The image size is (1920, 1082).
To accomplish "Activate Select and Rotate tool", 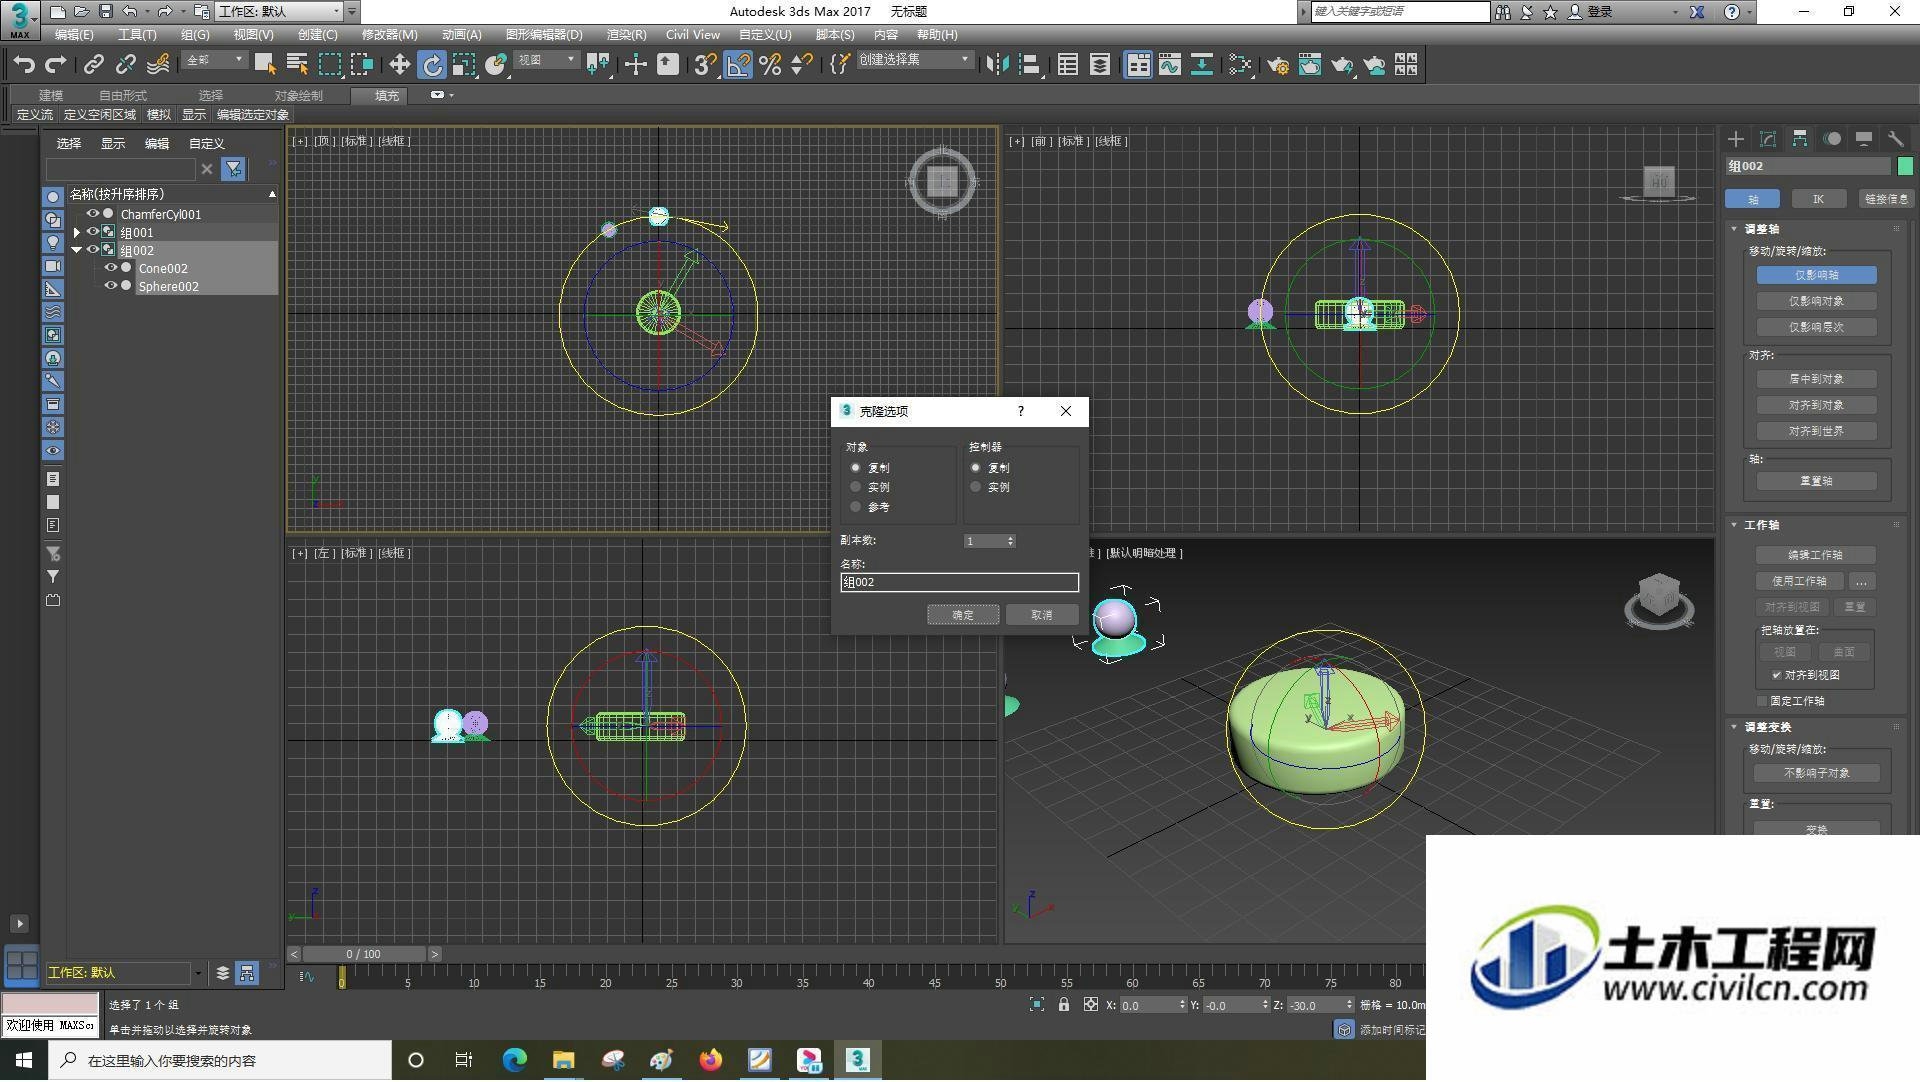I will click(431, 65).
